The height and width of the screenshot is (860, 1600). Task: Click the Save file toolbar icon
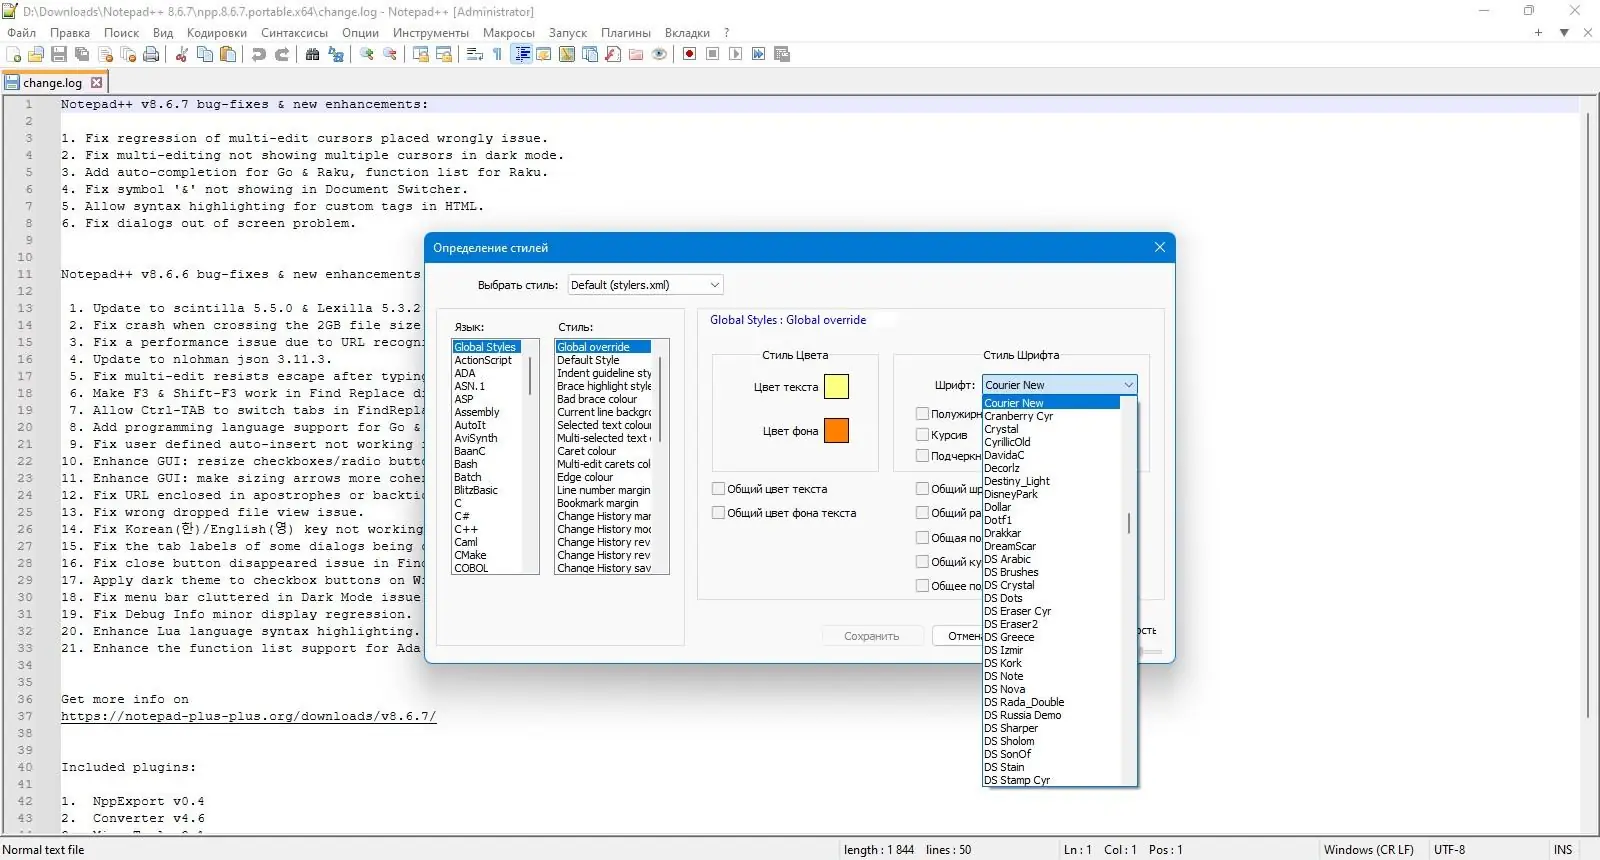coord(59,54)
